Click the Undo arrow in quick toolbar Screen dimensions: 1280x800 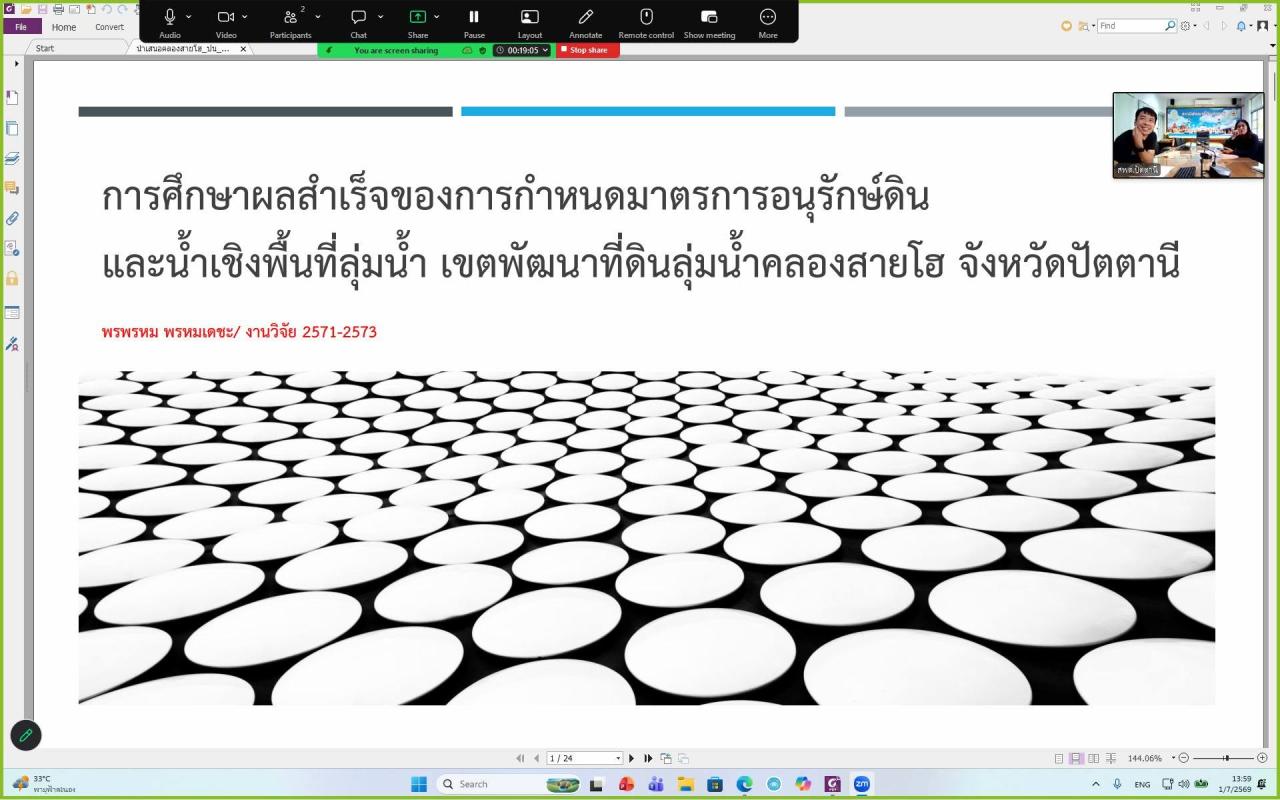(x=106, y=9)
